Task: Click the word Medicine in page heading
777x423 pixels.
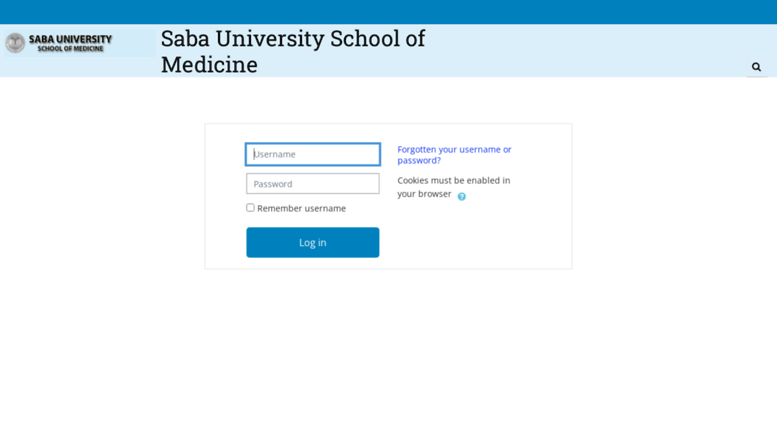Action: [209, 65]
